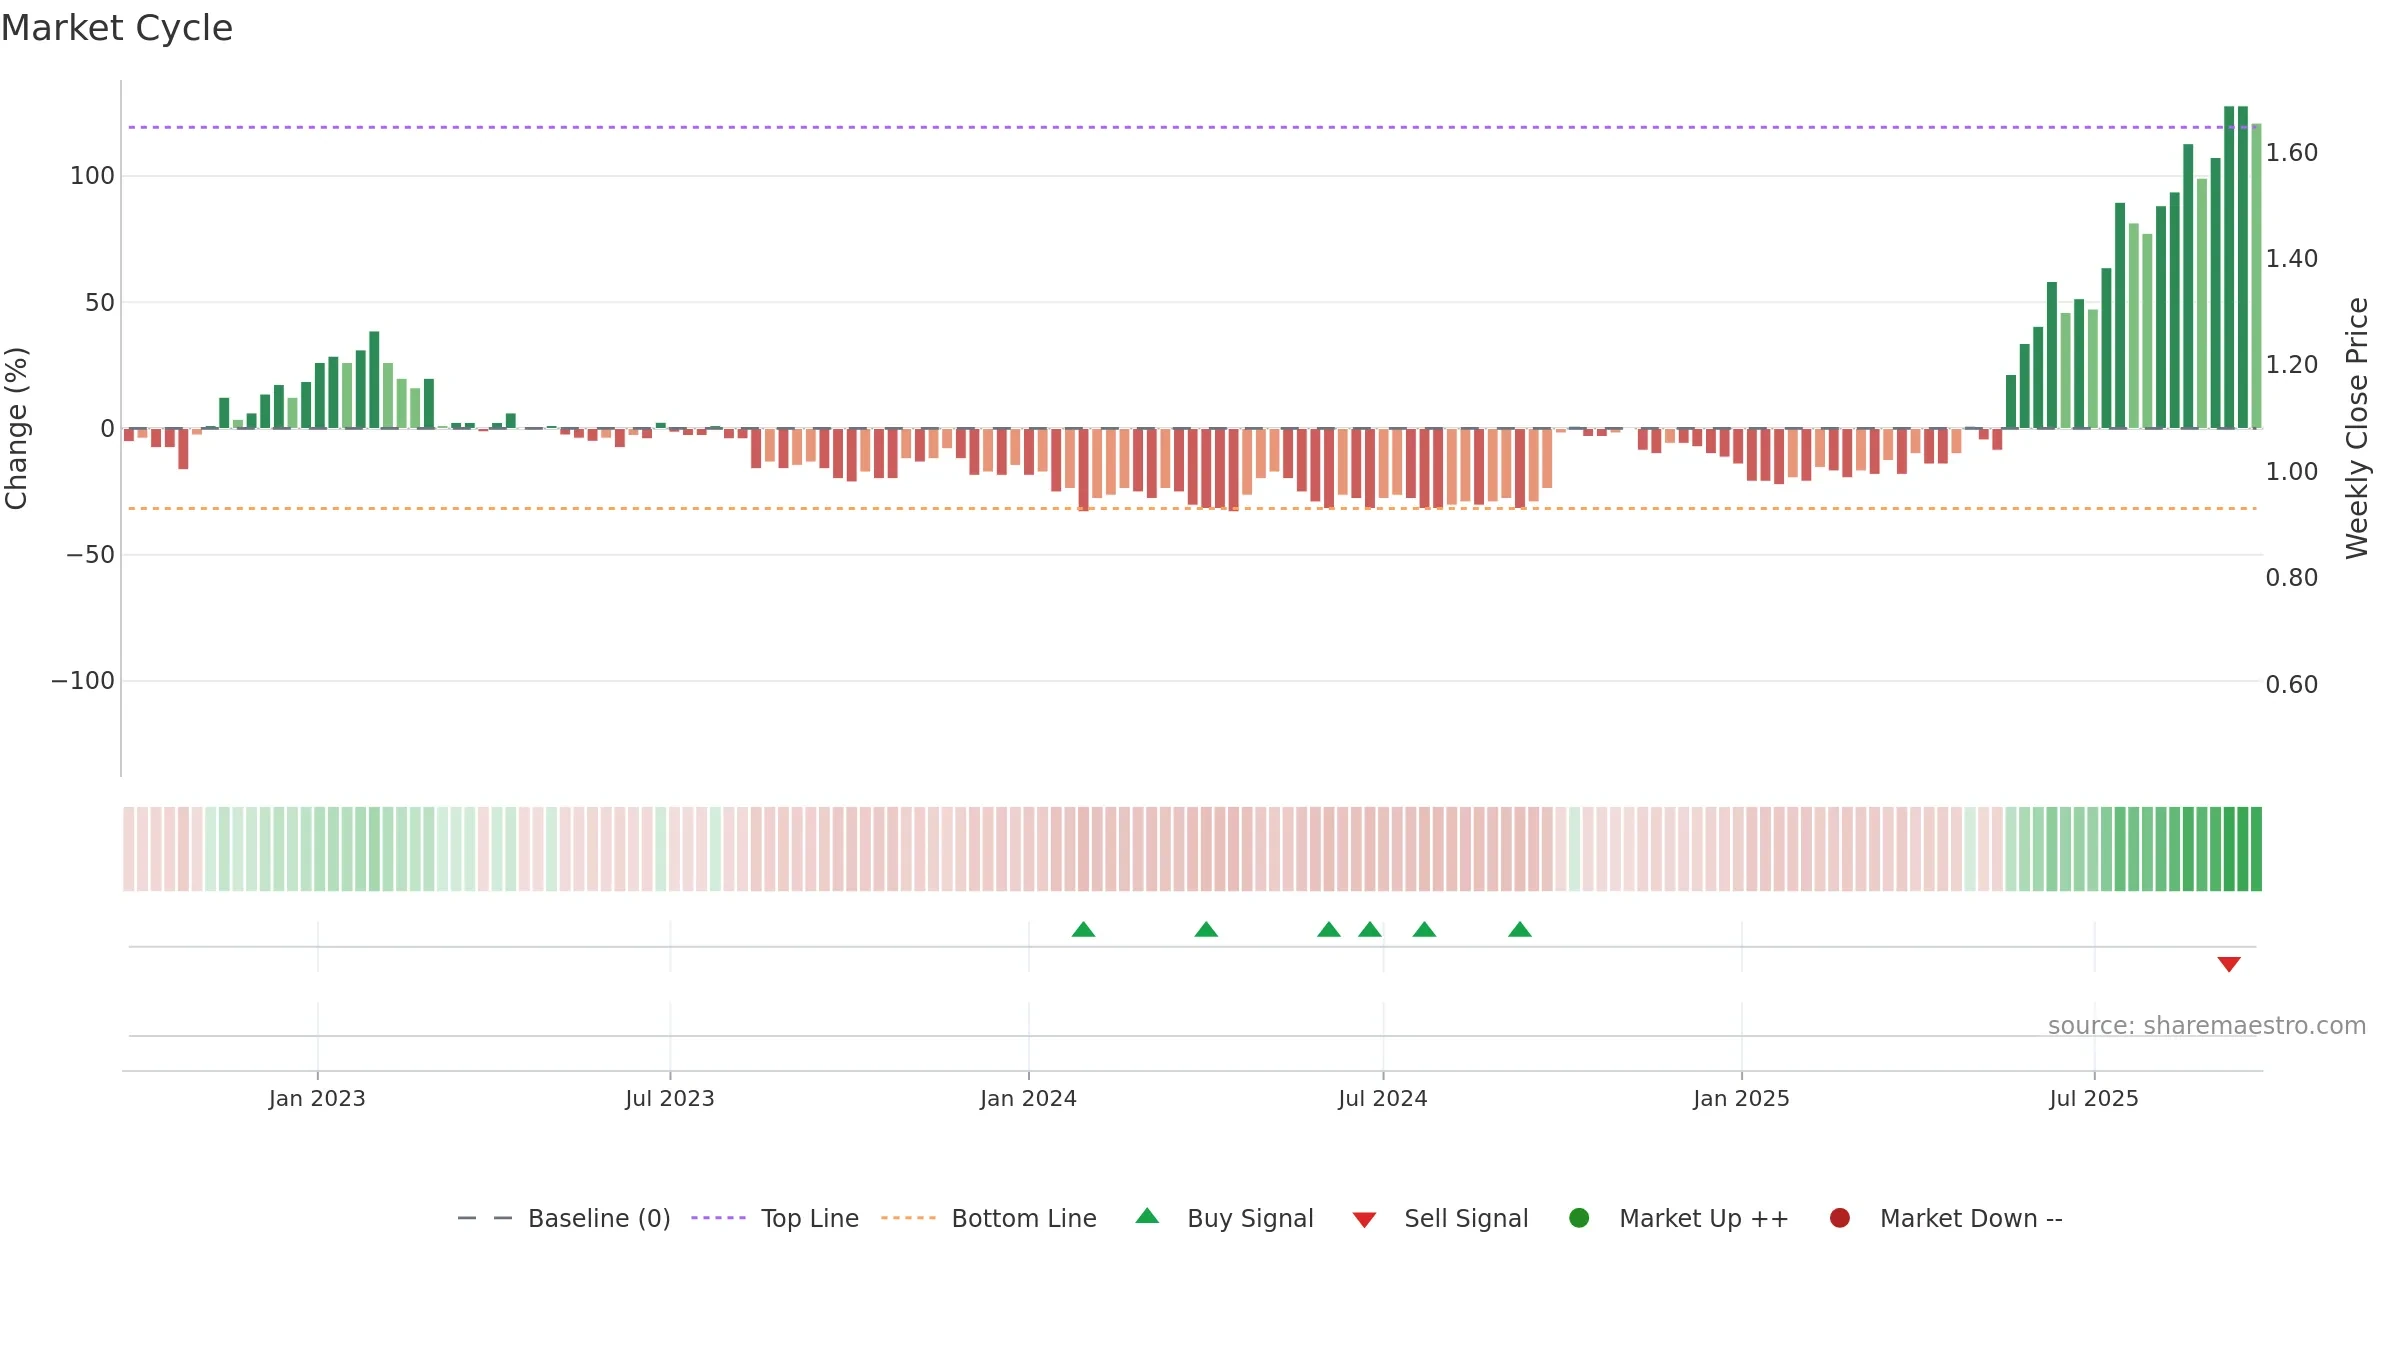Toggle the Bottom Line legend label
Viewport: 2400px width, 1350px height.
[1024, 1219]
